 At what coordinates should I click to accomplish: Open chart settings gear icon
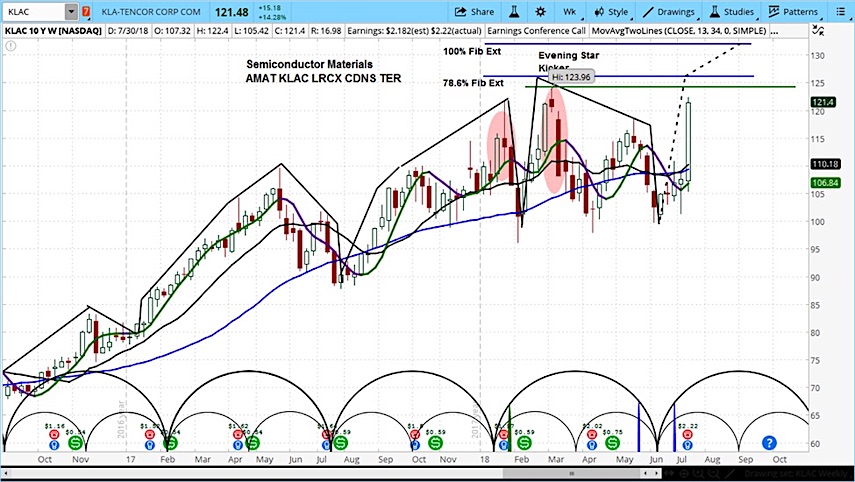540,11
